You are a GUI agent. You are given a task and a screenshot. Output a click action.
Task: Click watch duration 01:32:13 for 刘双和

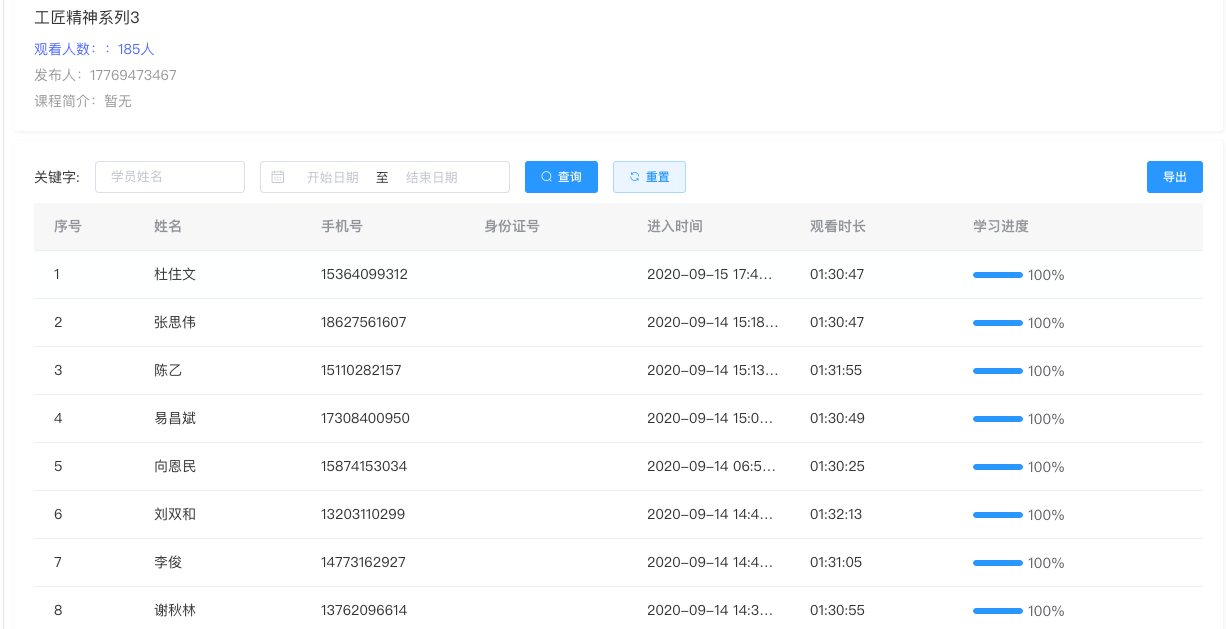835,514
